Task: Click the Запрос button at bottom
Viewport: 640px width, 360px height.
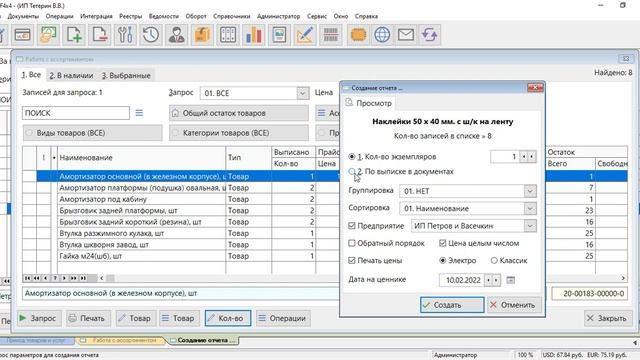Action: tap(39, 318)
